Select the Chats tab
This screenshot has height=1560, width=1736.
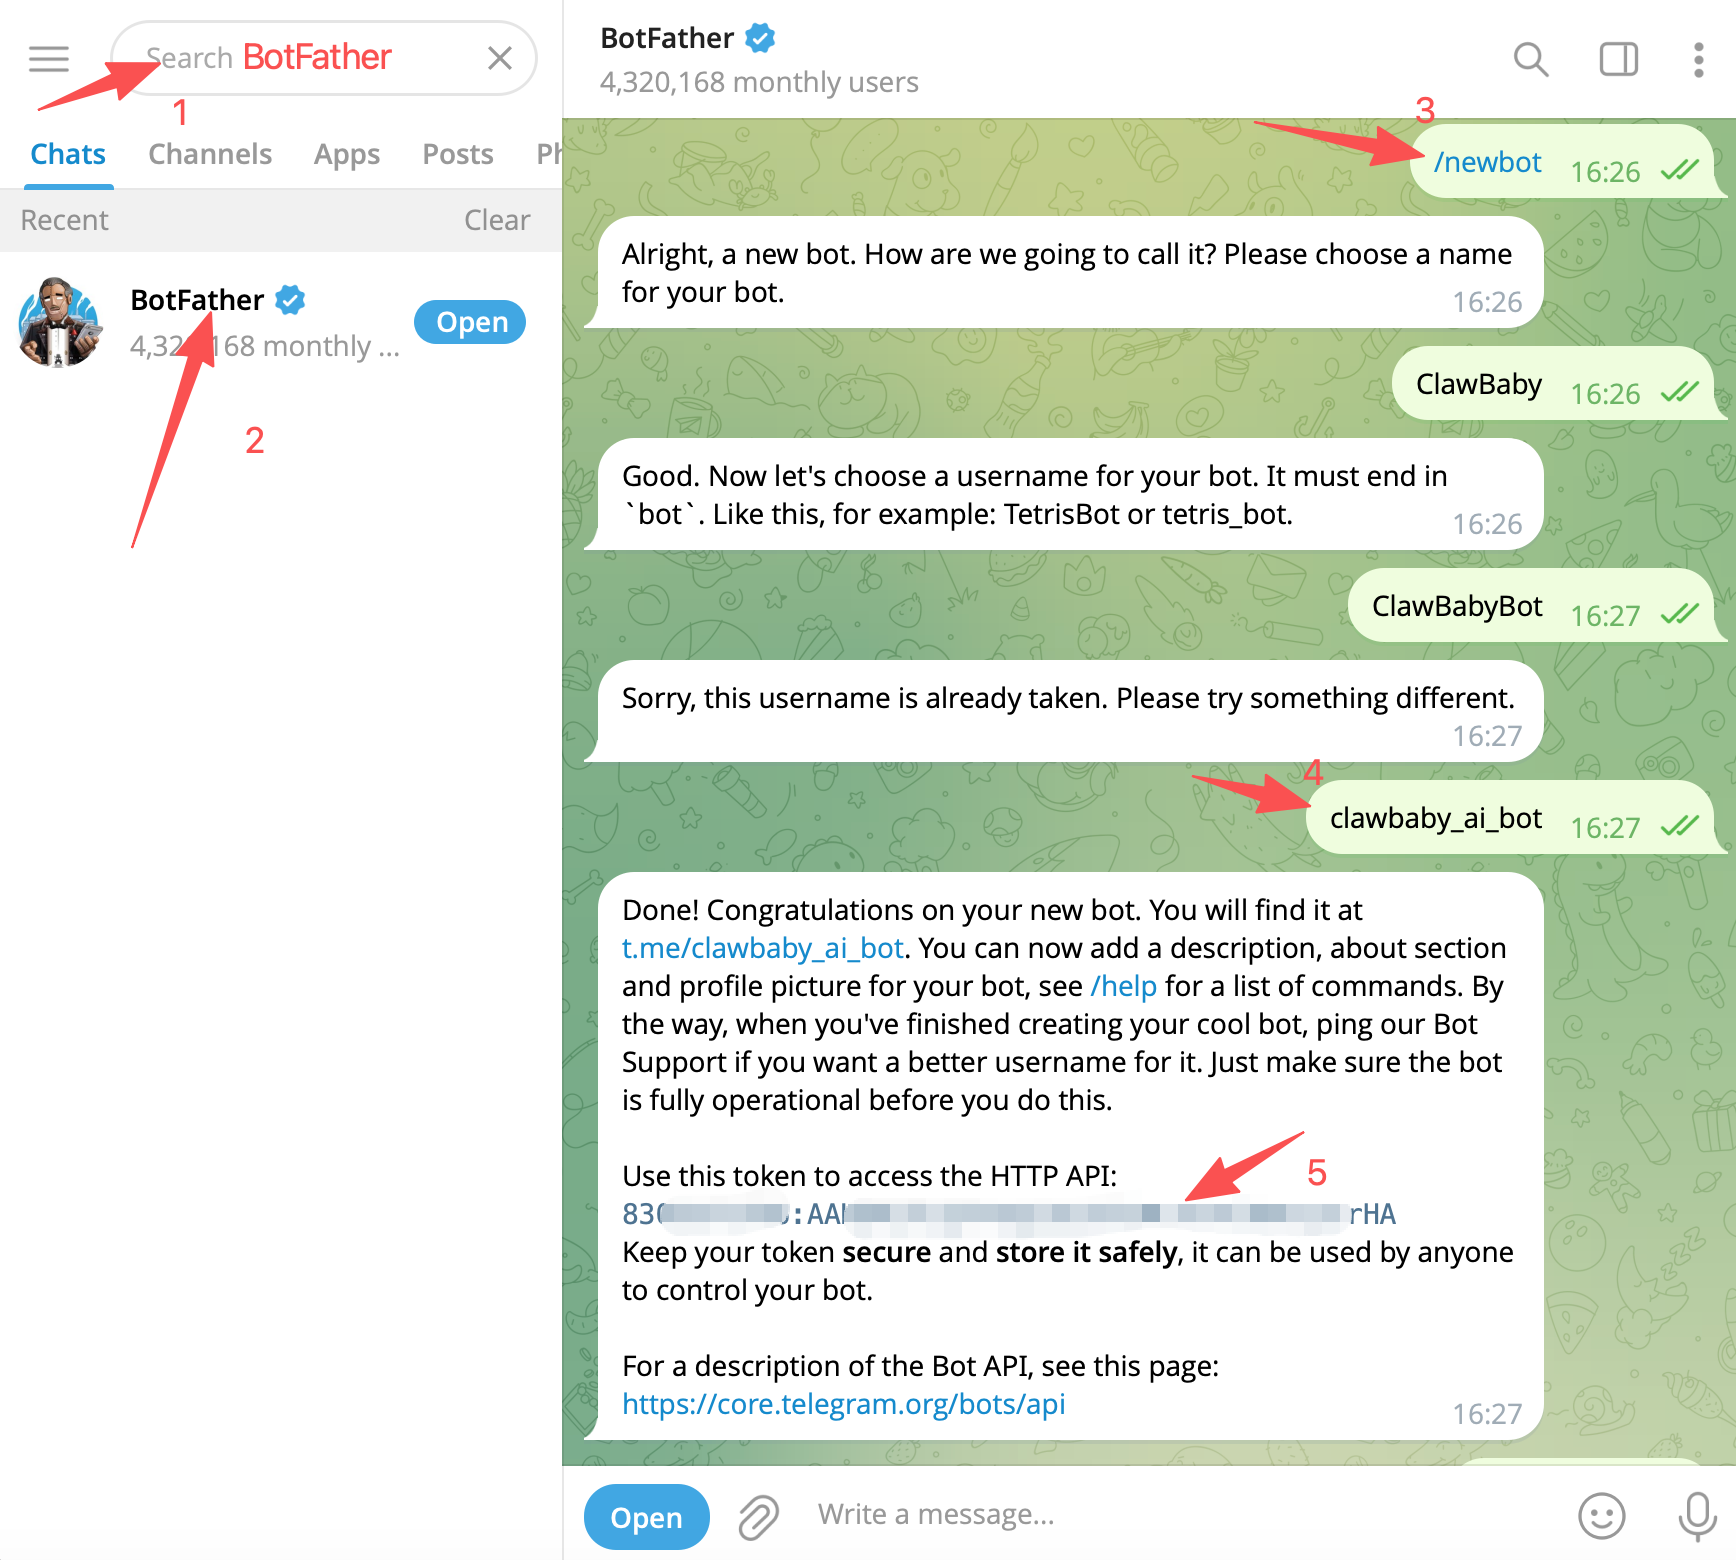point(68,154)
